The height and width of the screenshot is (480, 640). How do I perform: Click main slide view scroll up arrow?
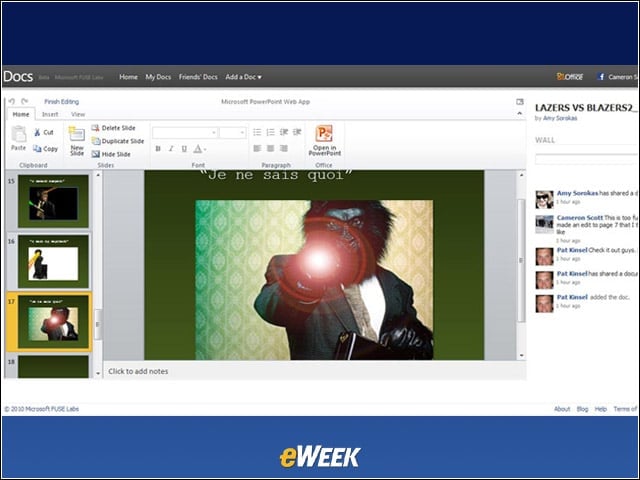click(521, 175)
